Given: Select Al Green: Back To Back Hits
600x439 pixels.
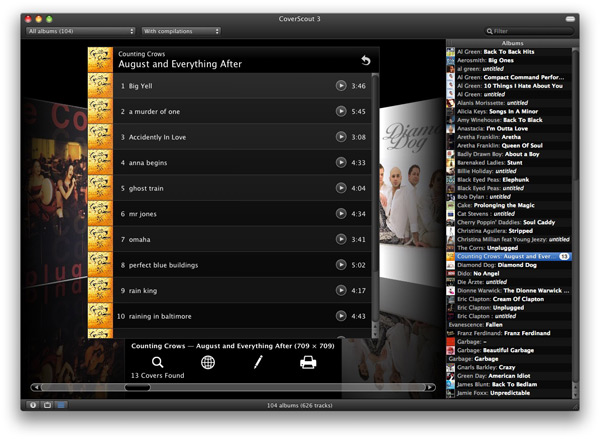Looking at the screenshot, I should pyautogui.click(x=509, y=52).
